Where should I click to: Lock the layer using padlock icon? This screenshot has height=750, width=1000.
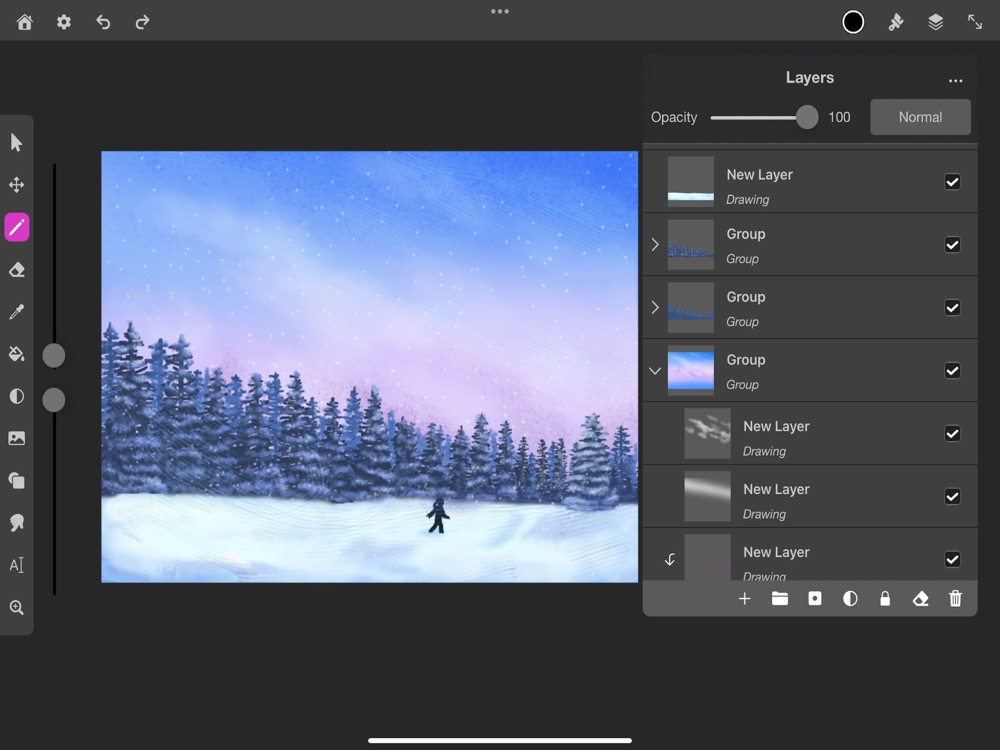885,599
